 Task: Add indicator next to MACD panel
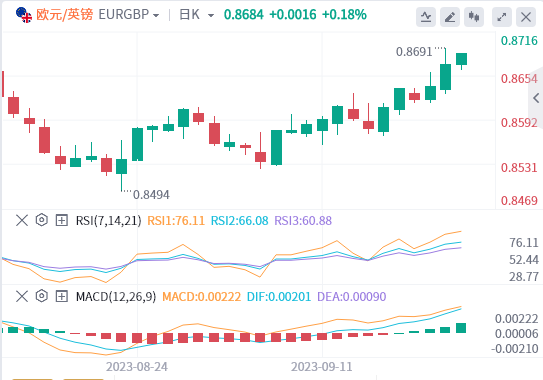click(62, 296)
